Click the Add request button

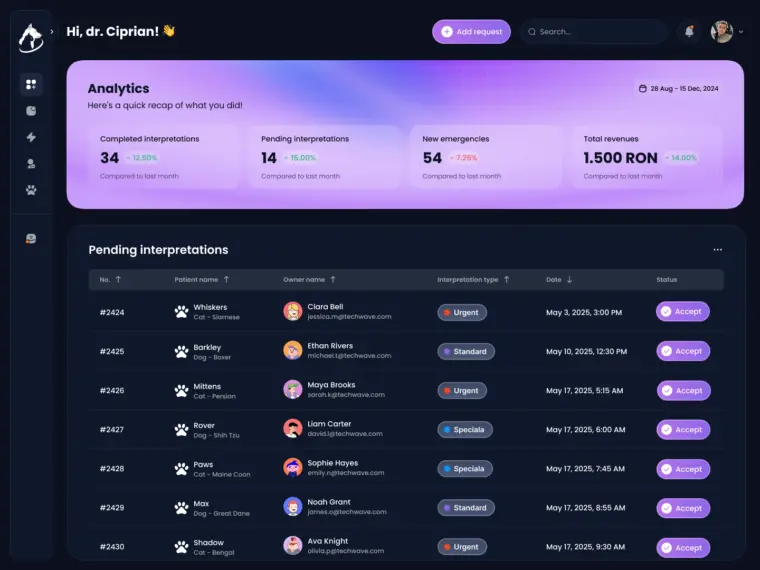pyautogui.click(x=471, y=32)
